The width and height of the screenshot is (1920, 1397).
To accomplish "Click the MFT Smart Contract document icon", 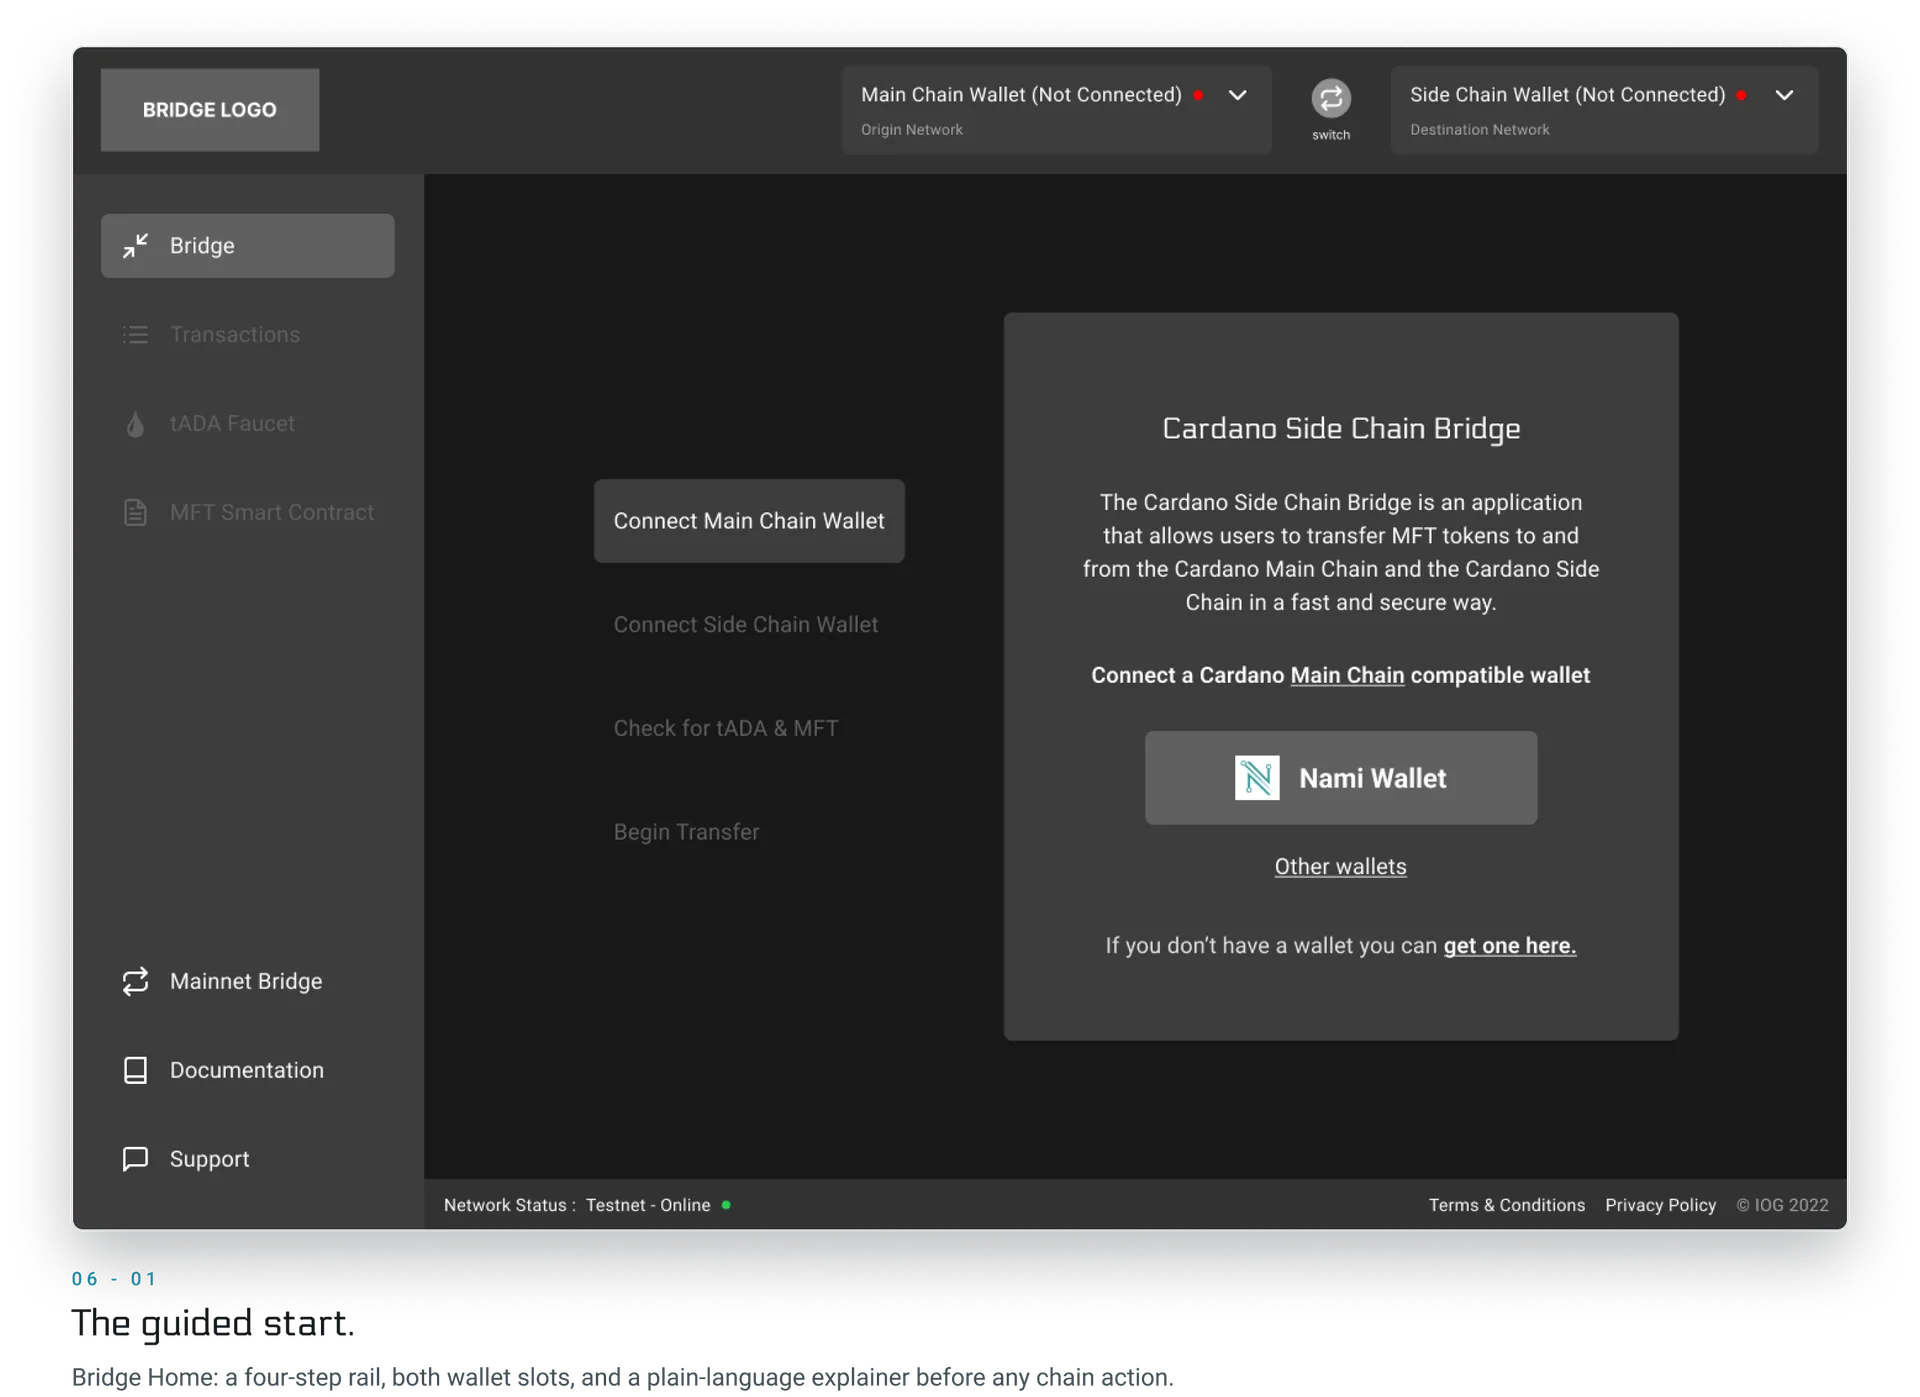I will point(135,512).
